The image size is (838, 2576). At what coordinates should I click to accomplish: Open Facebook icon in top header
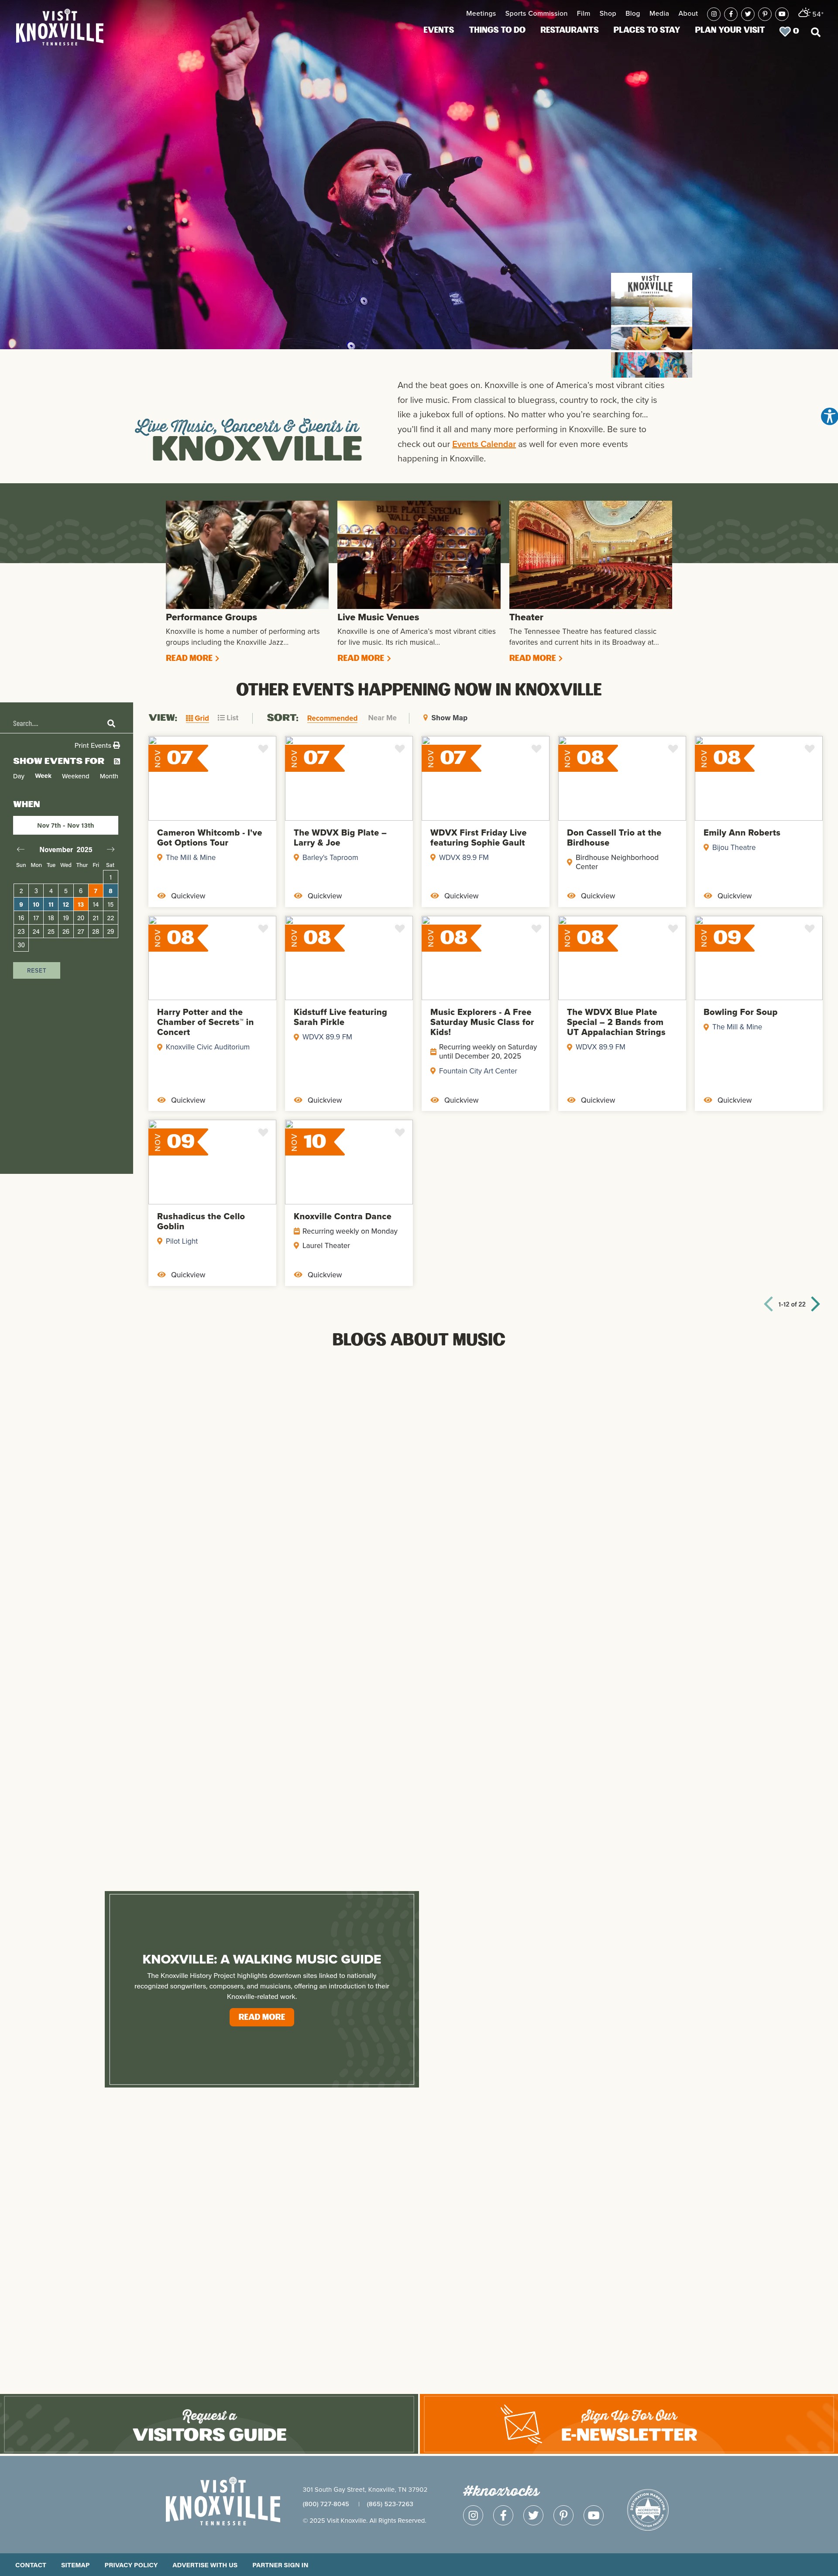731,14
